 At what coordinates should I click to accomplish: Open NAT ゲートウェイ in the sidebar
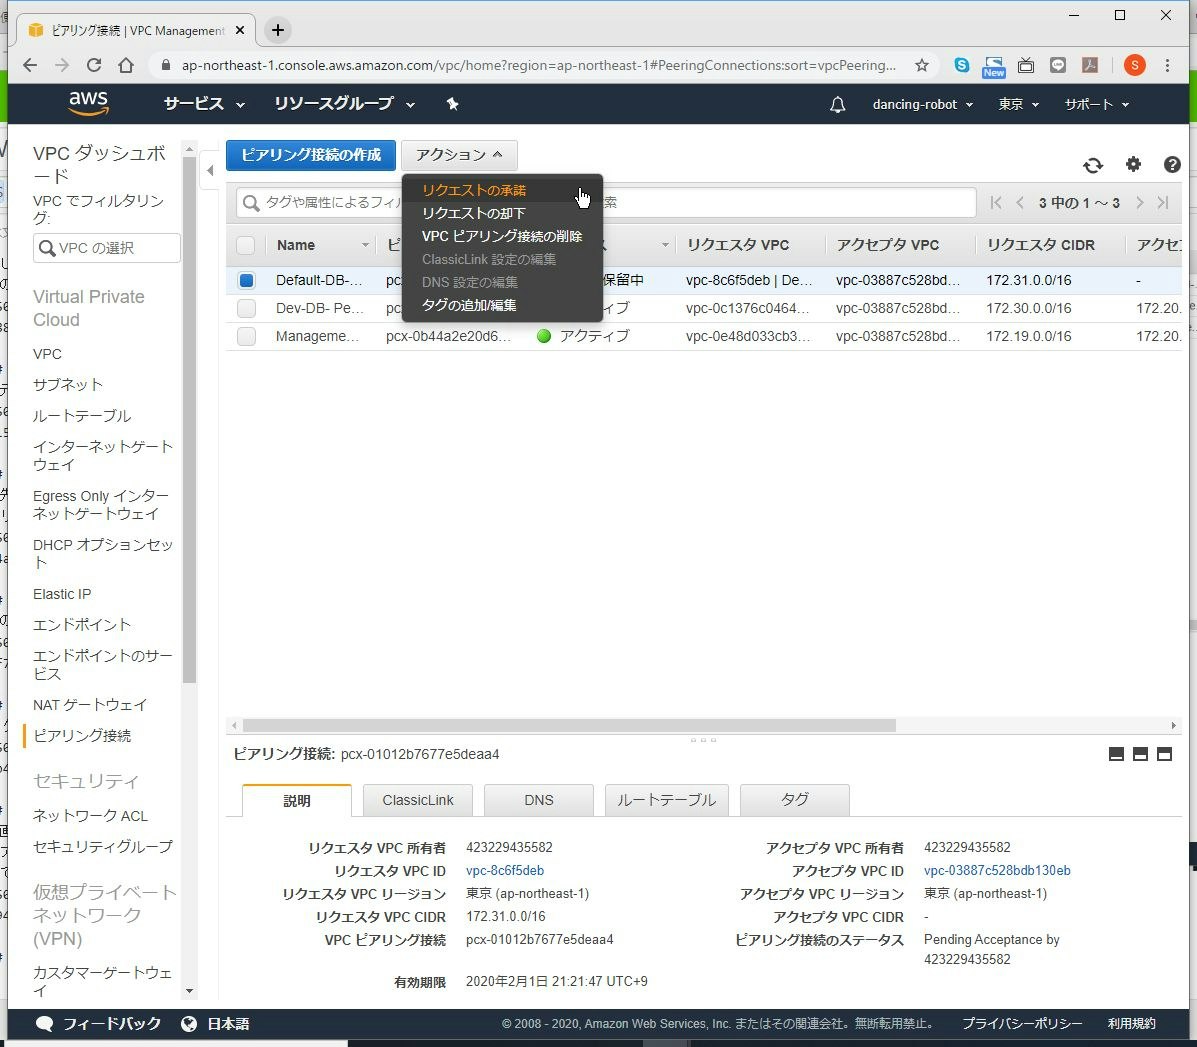[90, 705]
